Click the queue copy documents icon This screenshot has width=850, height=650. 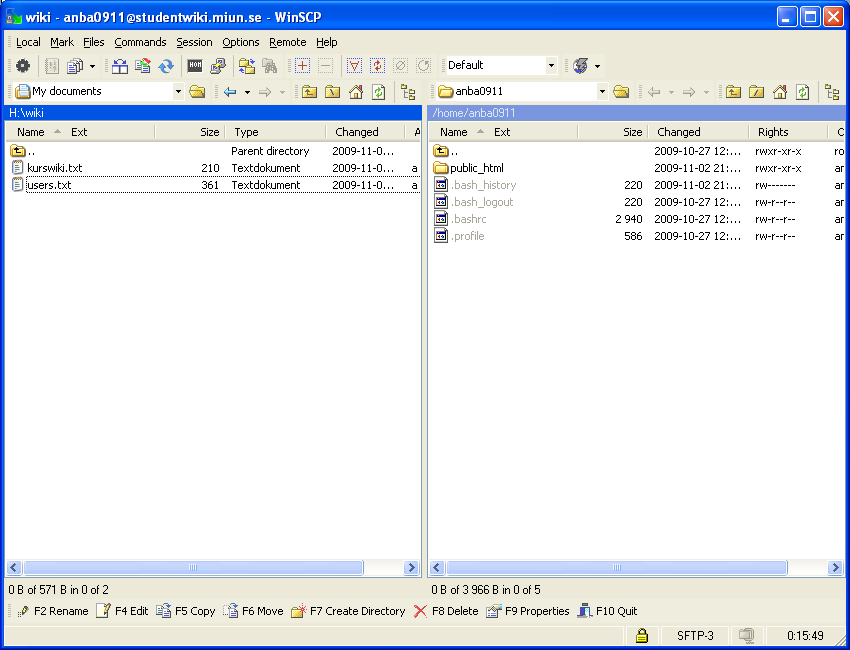click(75, 66)
